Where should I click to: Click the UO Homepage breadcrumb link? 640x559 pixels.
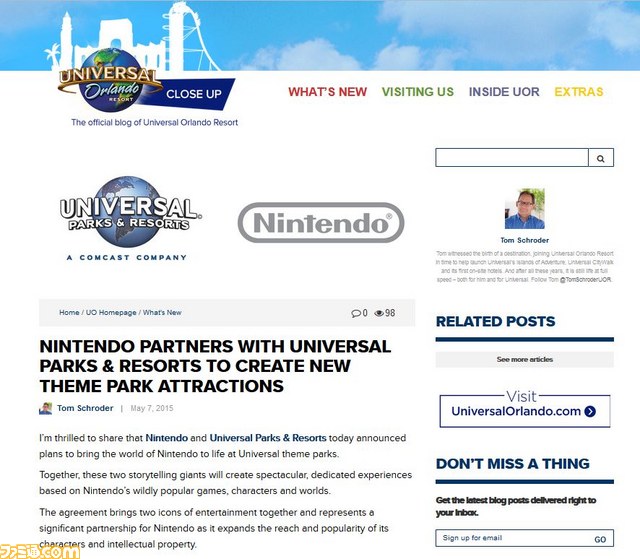tap(111, 313)
